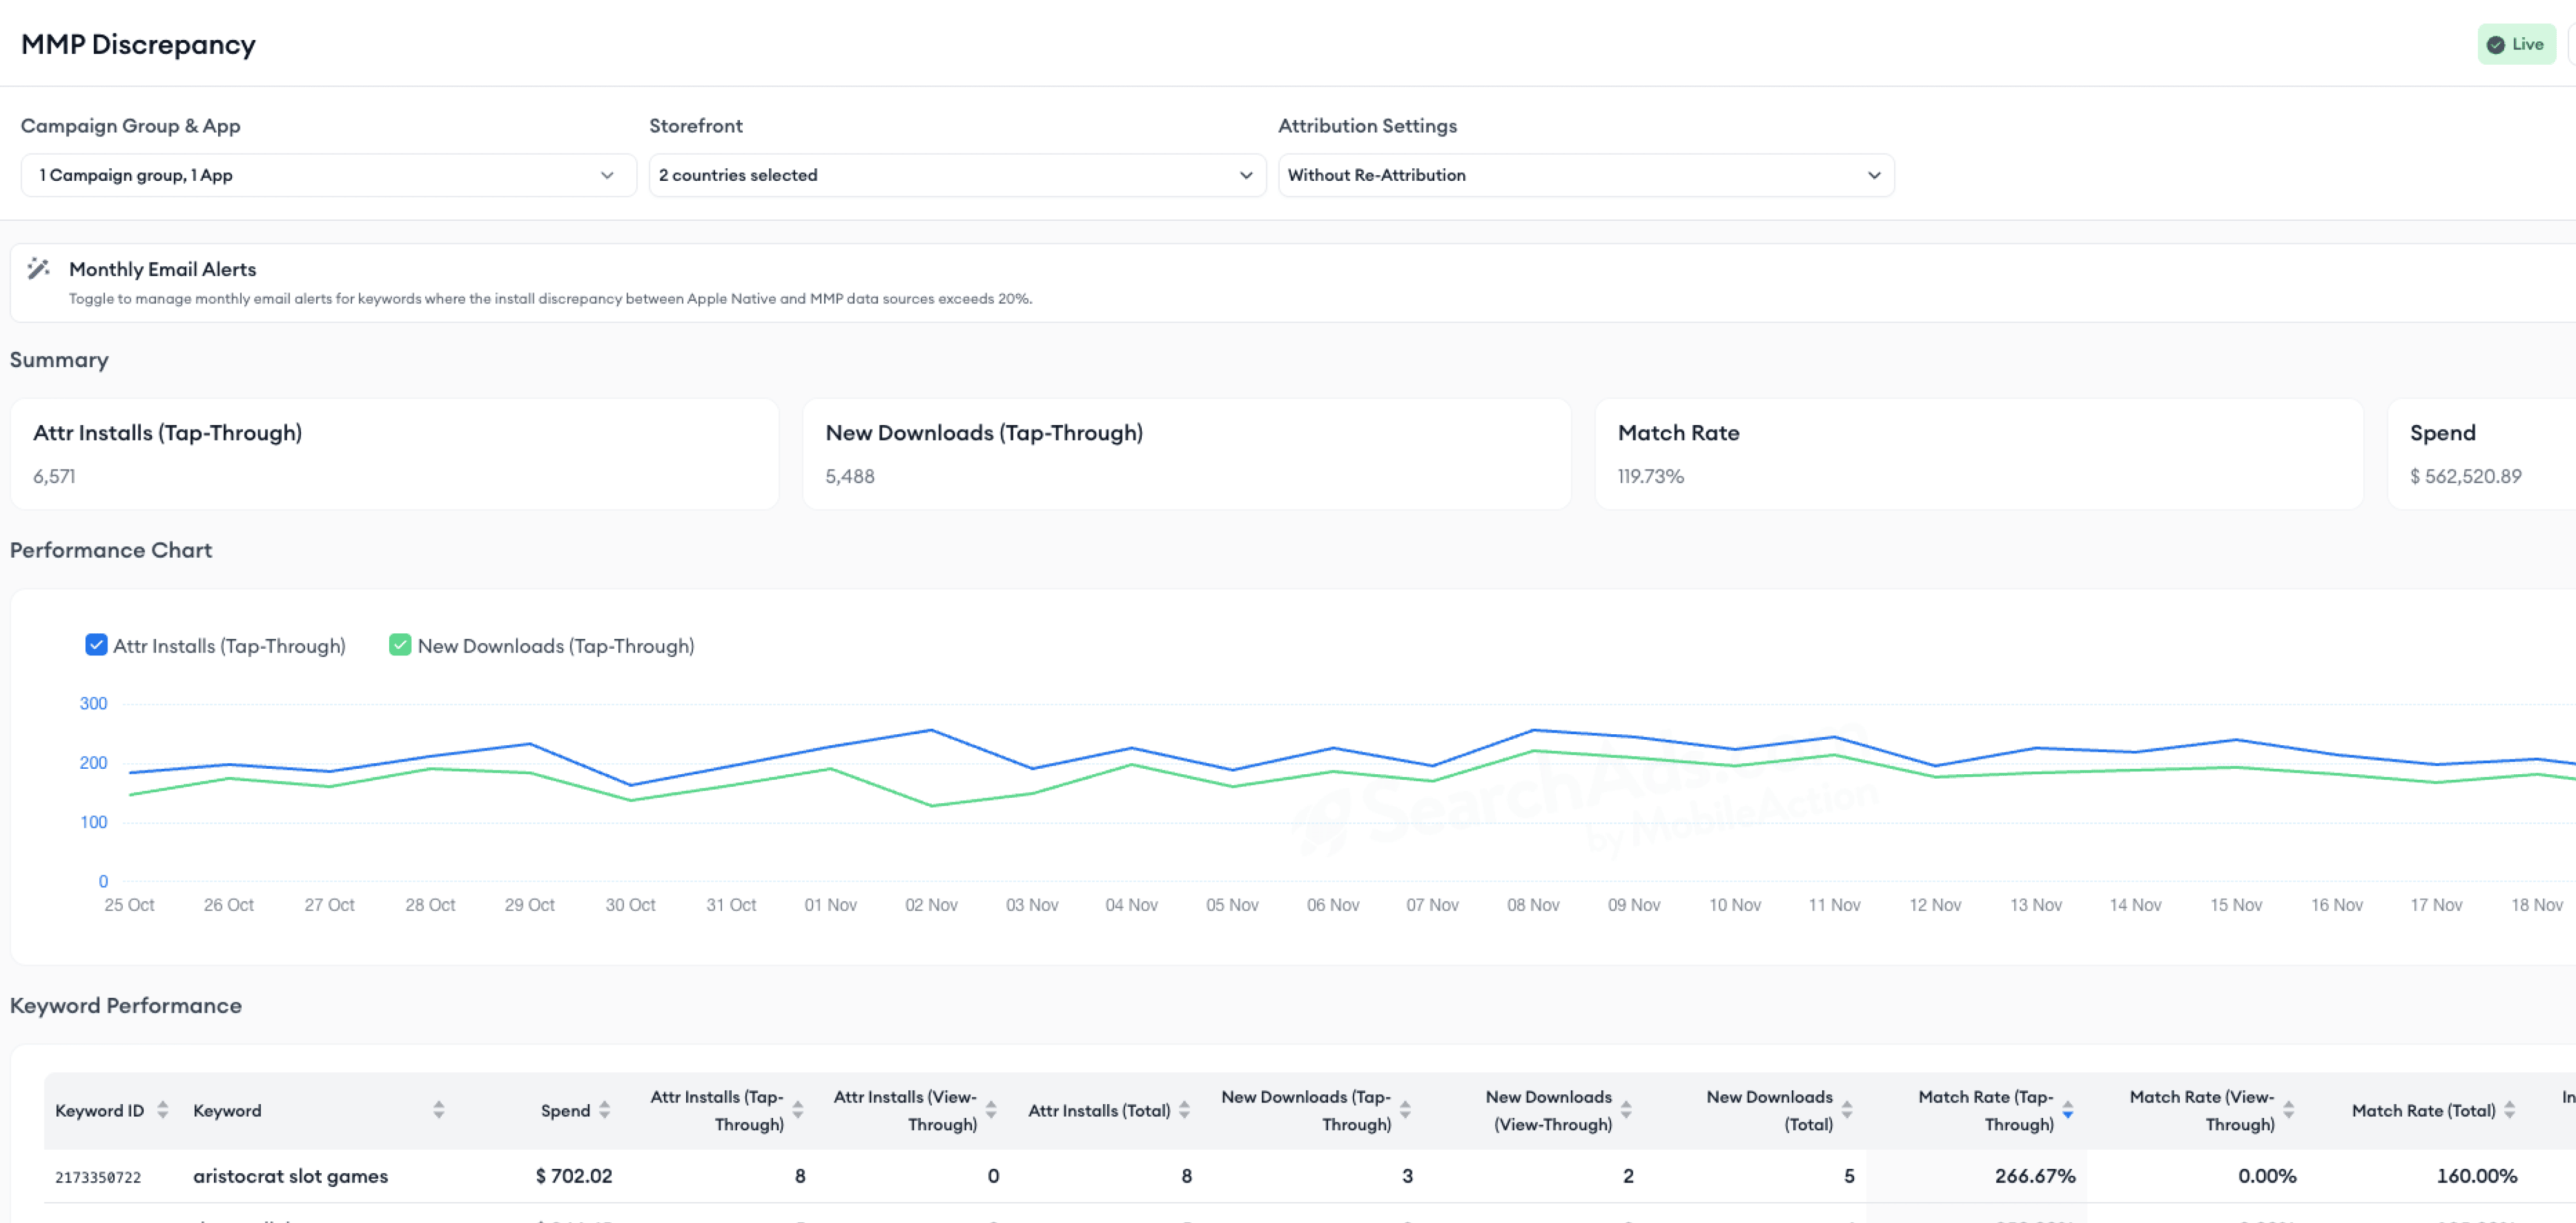Click the Attr Installs (Tap-Through) summary card
The image size is (2576, 1223).
point(394,454)
